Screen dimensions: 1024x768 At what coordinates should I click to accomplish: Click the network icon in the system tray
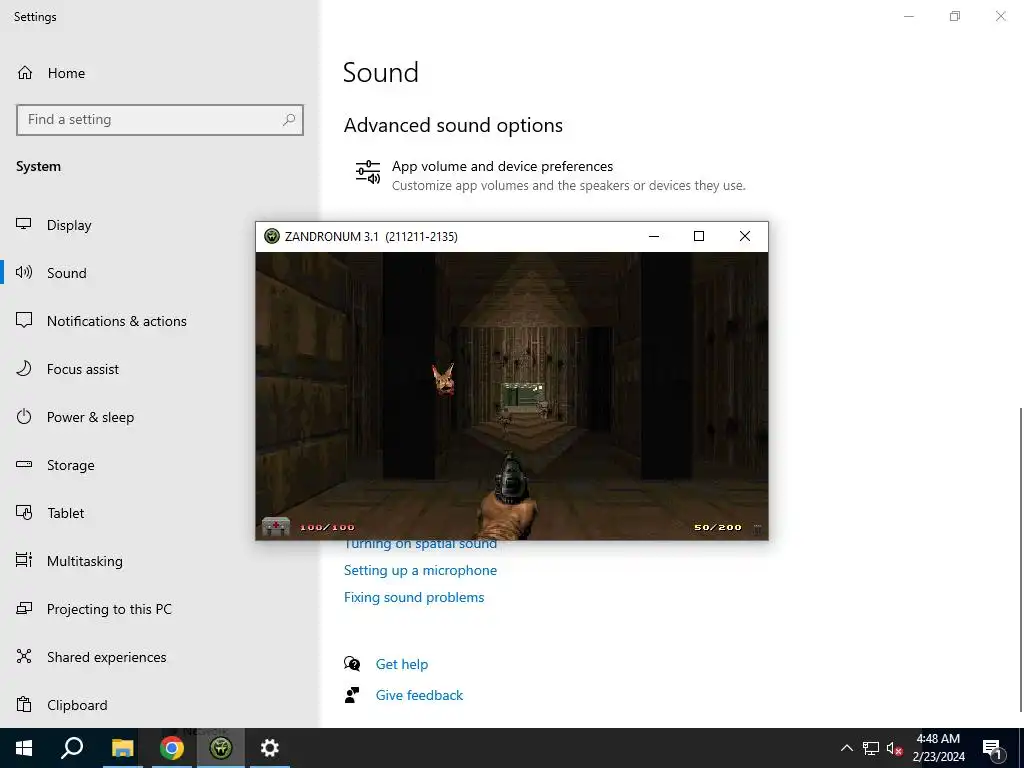[871, 748]
